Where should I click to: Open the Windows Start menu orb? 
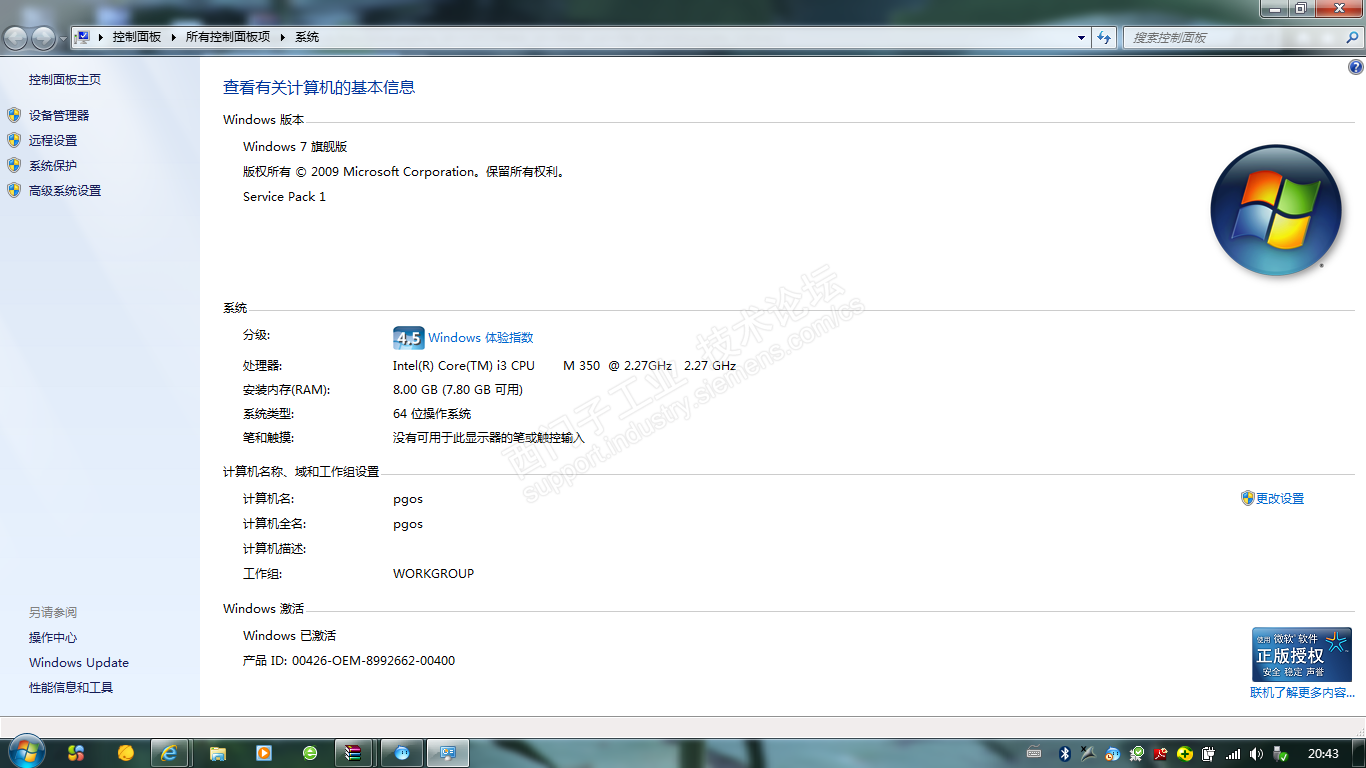25,752
